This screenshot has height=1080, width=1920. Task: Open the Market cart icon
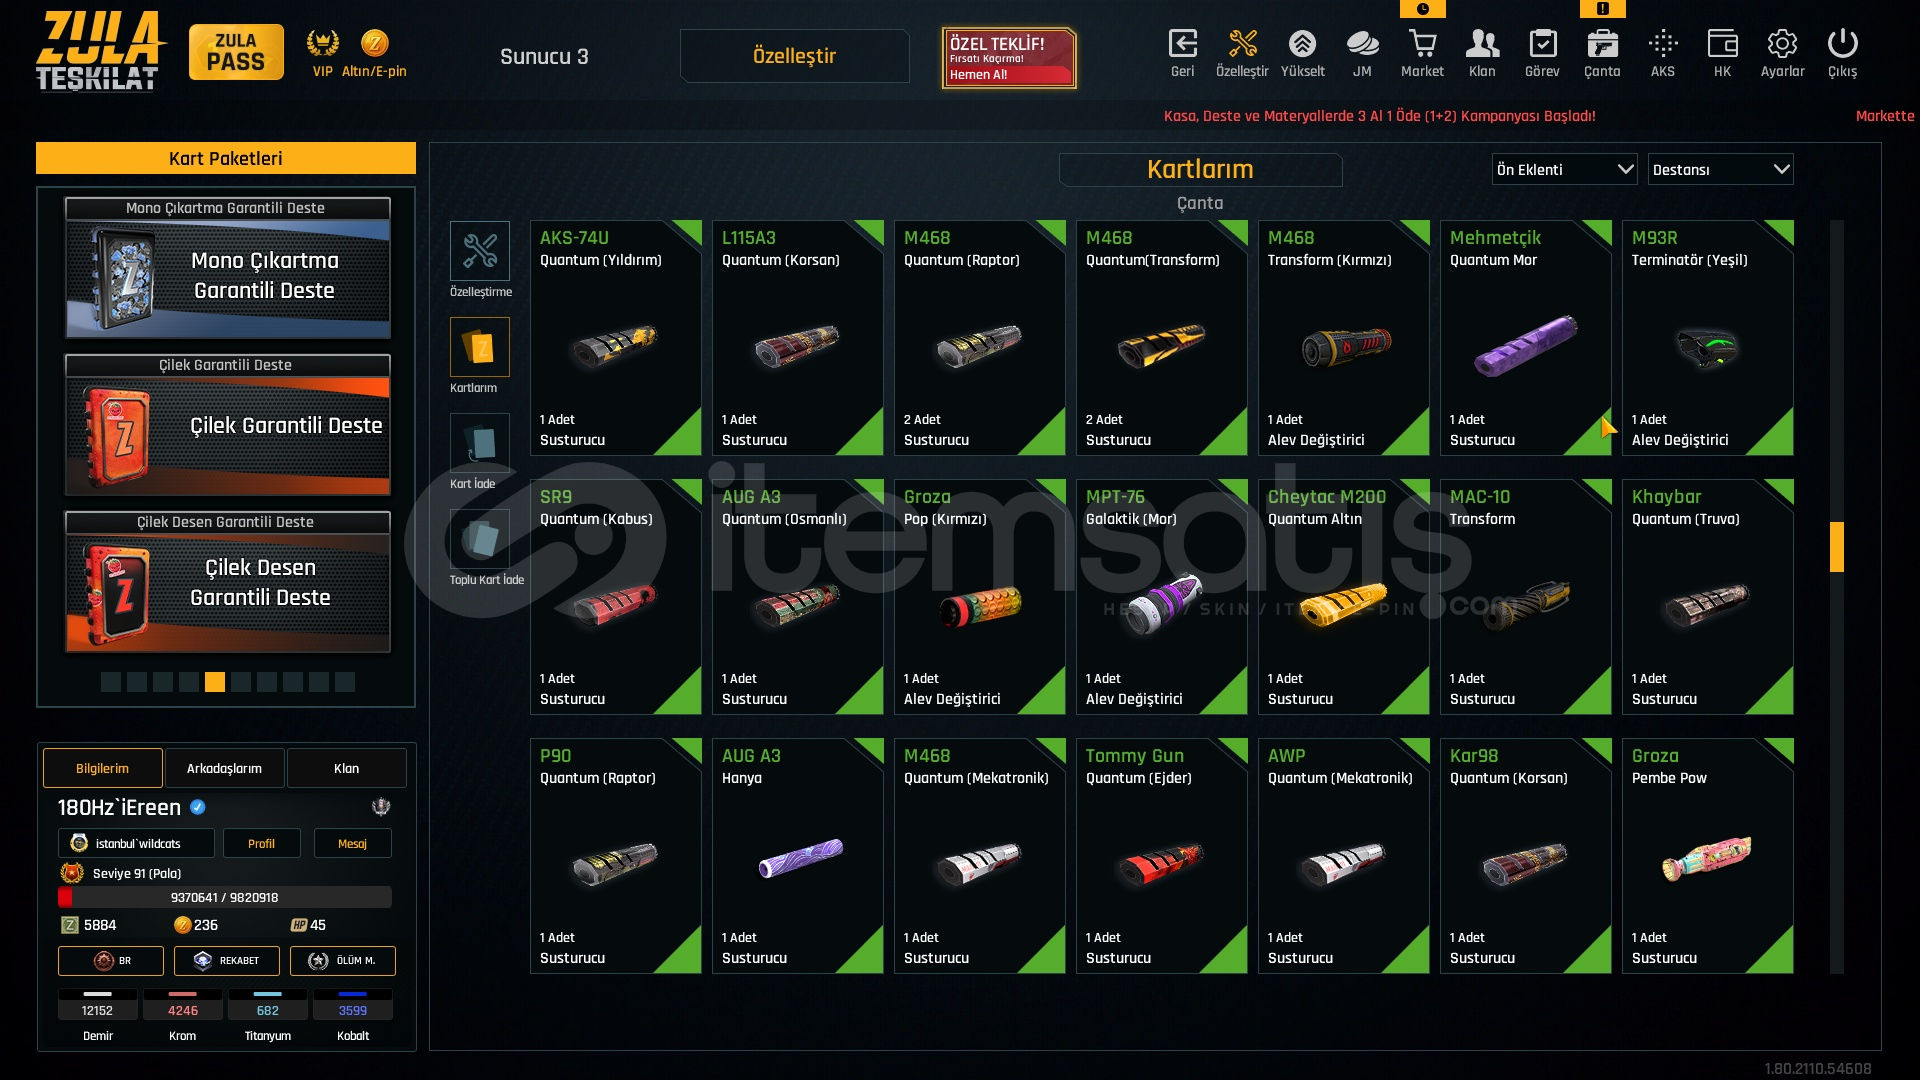coord(1422,45)
